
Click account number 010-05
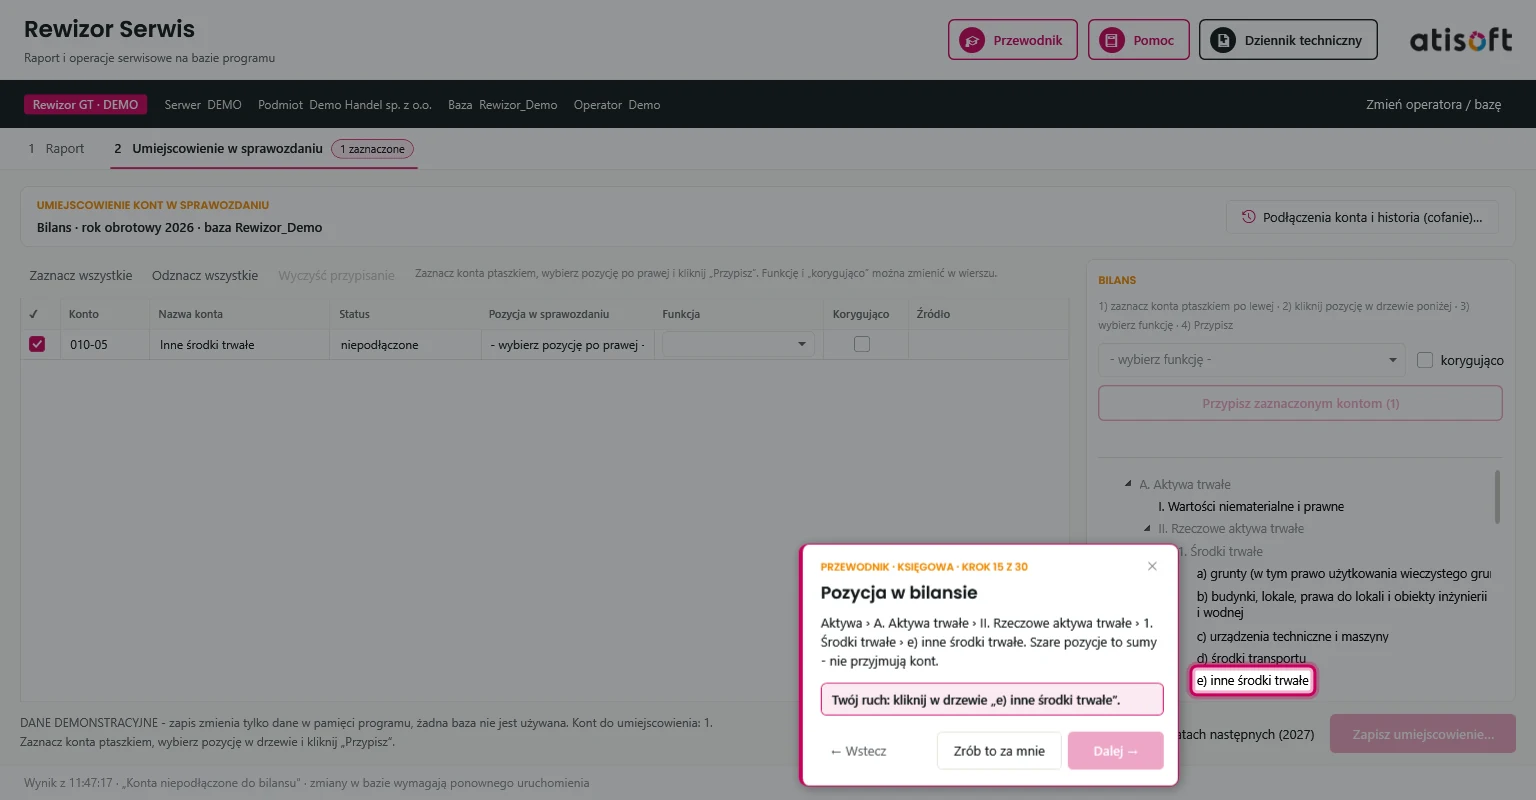pos(89,344)
